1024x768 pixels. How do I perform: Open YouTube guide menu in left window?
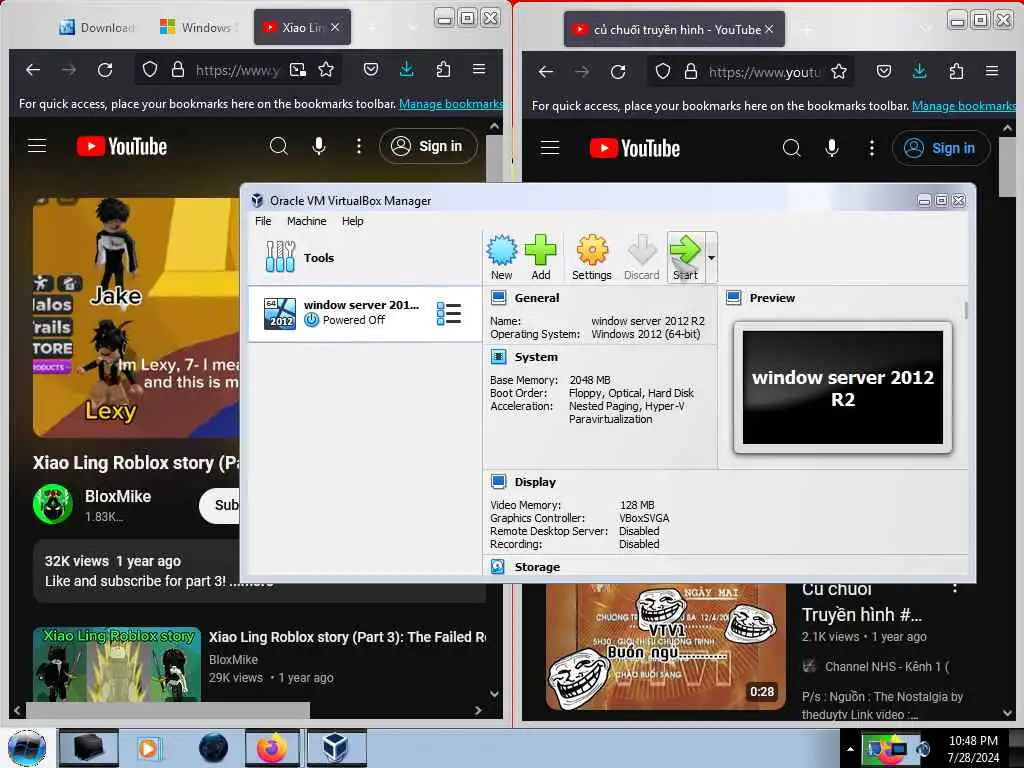click(37, 146)
